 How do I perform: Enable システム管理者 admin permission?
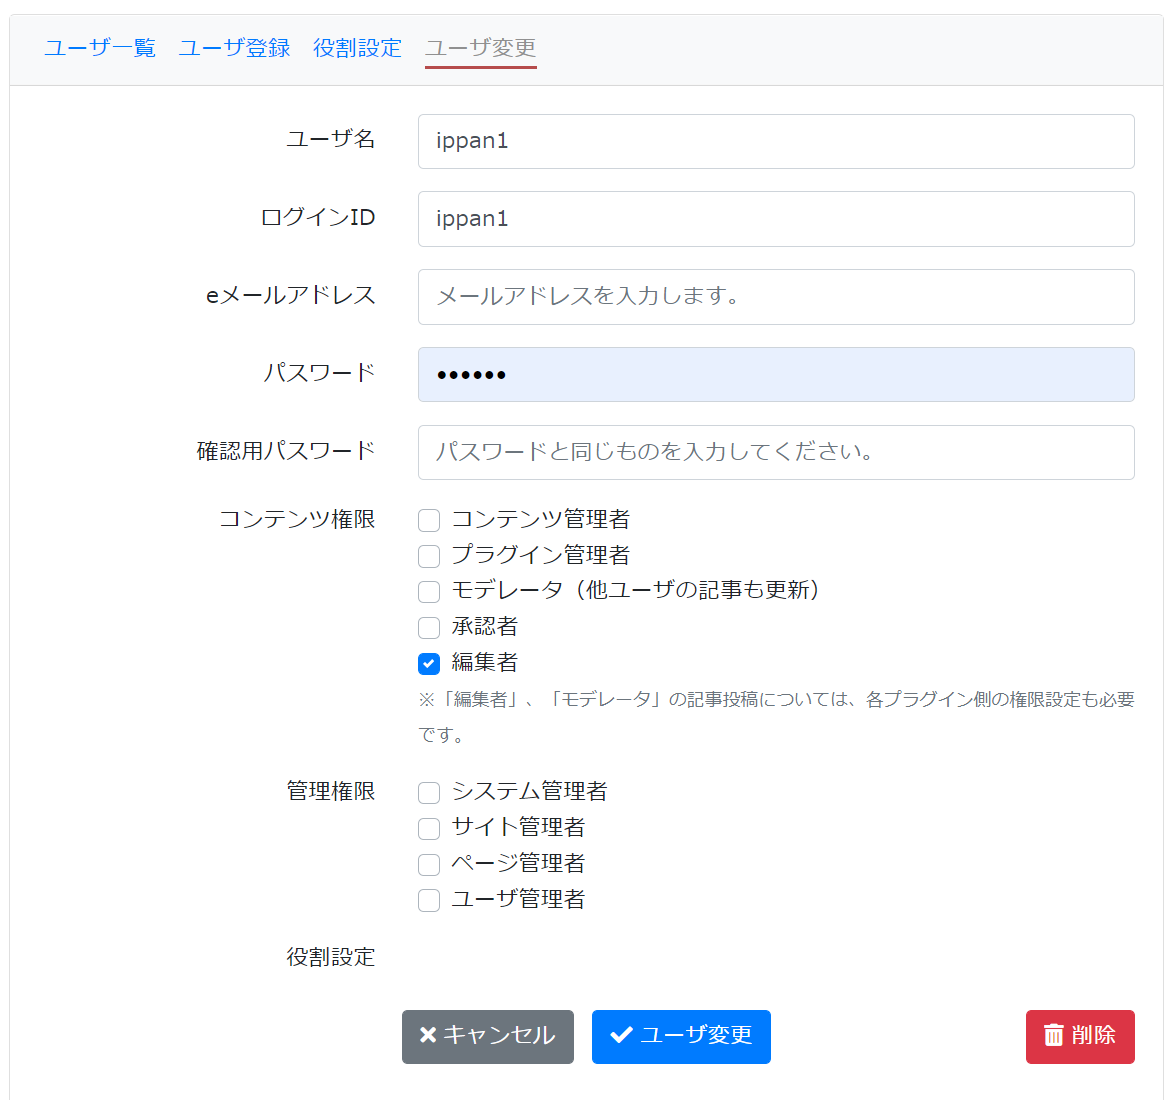(429, 792)
